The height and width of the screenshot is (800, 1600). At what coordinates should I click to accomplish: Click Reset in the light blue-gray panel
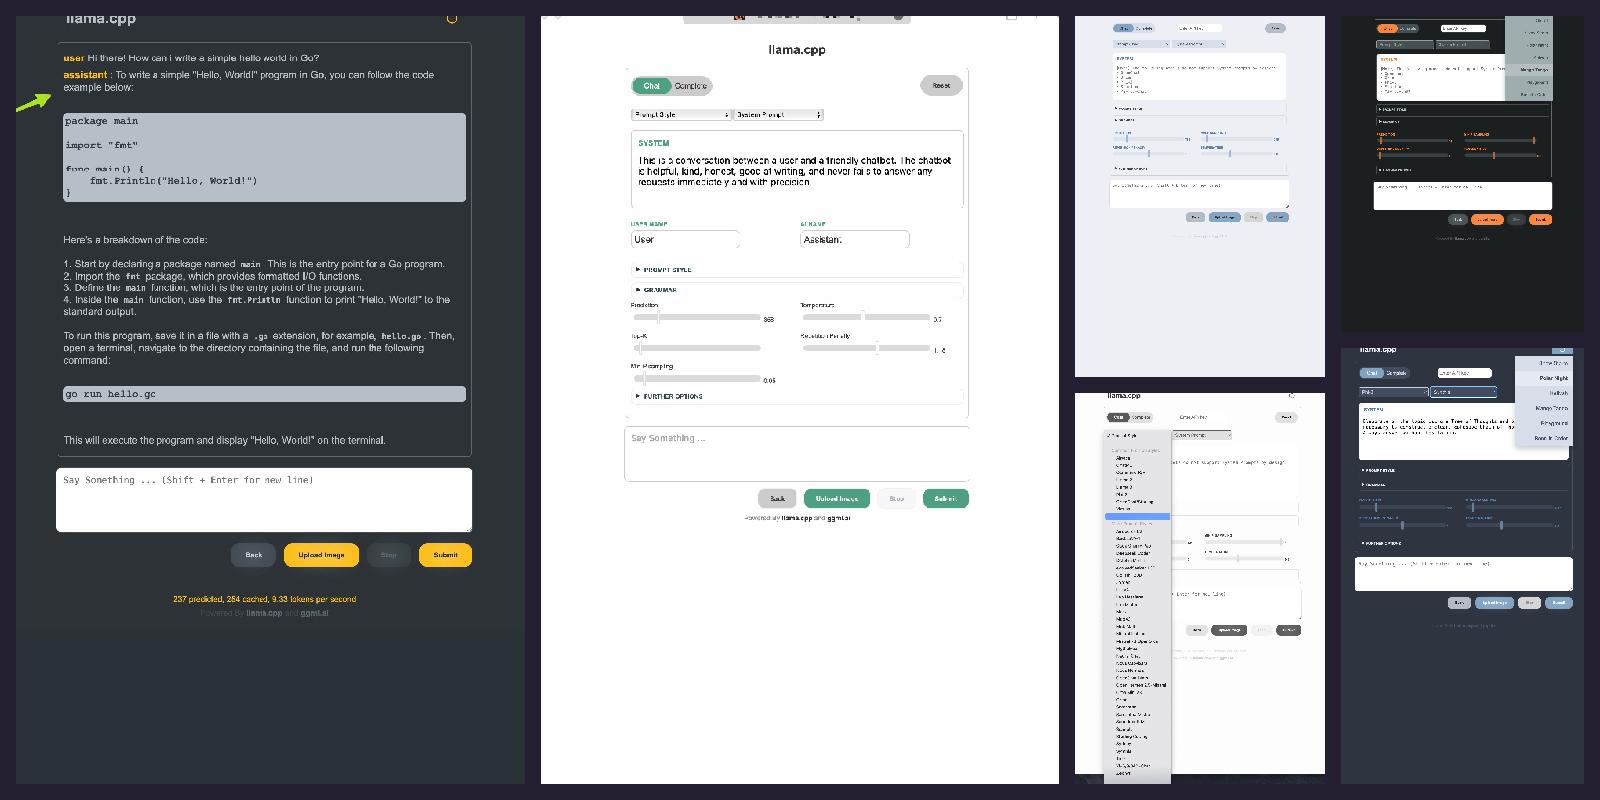point(1275,28)
